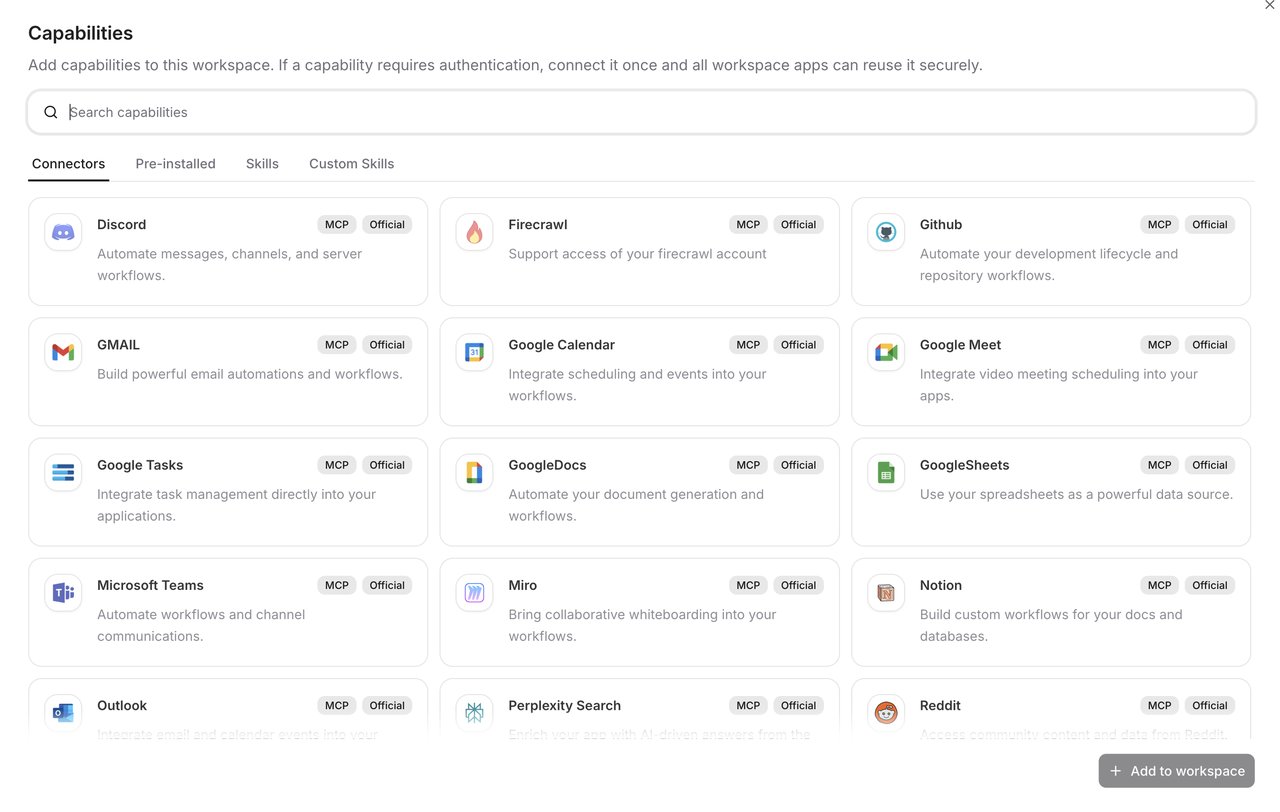1280x812 pixels.
Task: Select the "Google Meet" card title
Action: tap(961, 345)
